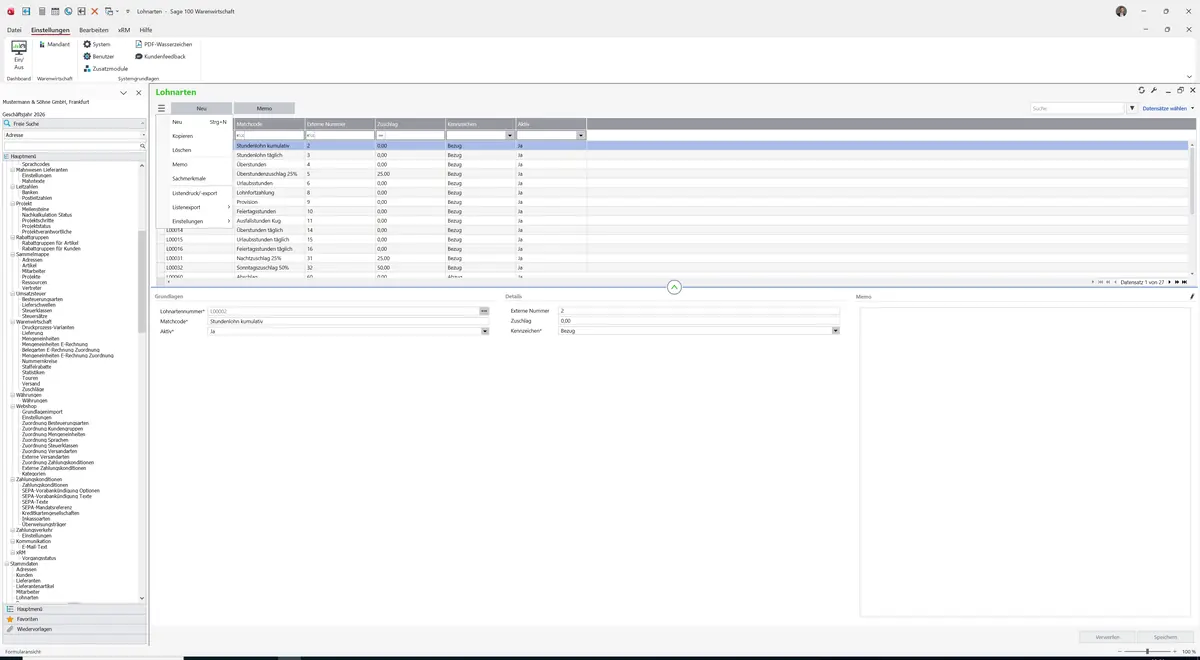This screenshot has width=1200, height=660.
Task: Open the Kennzeichen column filter dropdown
Action: (x=510, y=135)
